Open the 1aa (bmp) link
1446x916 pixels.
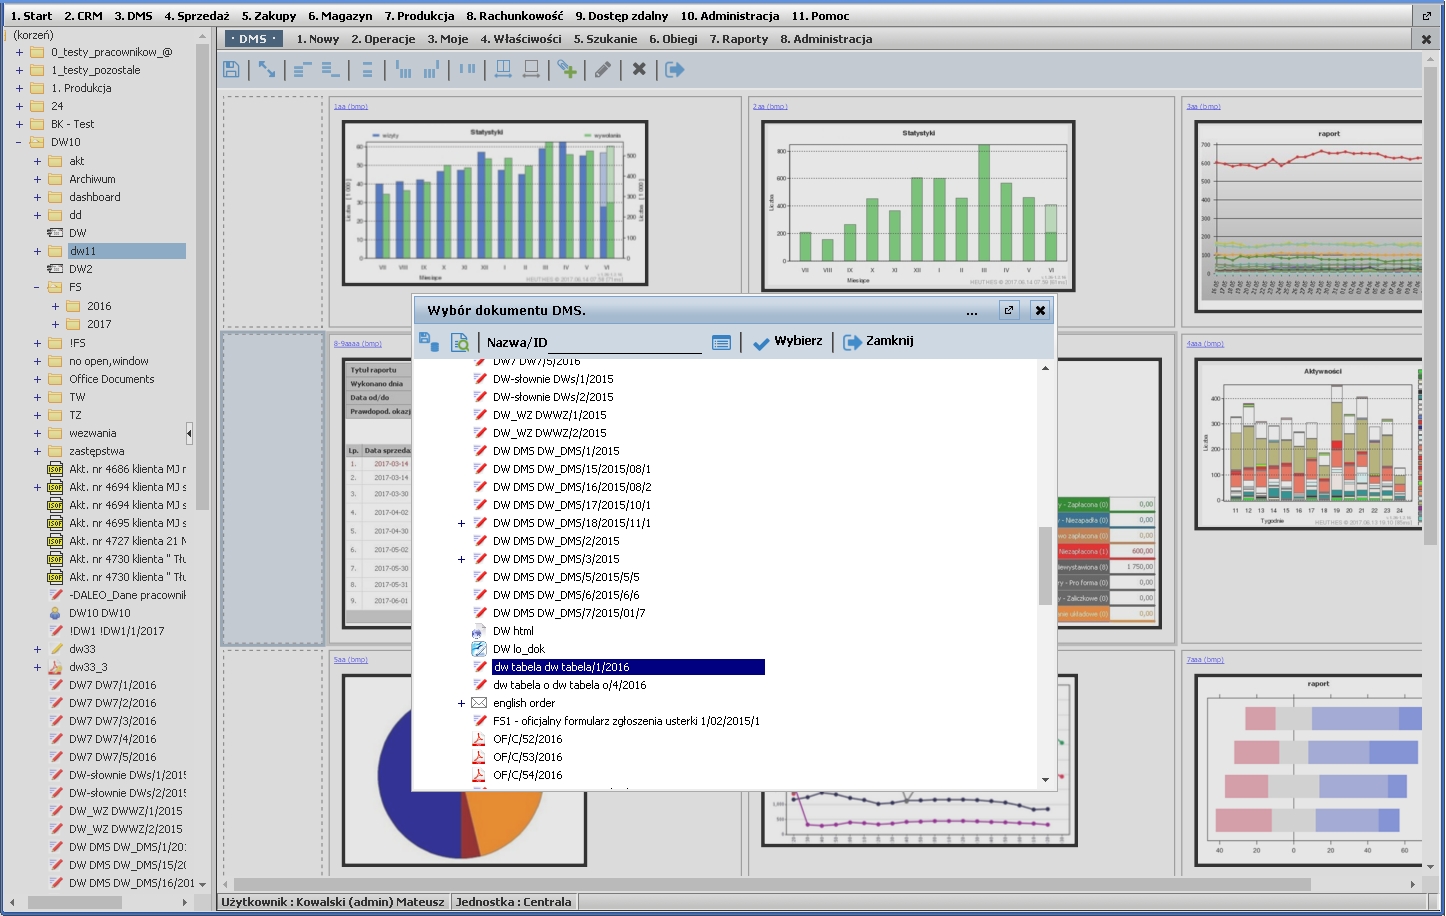coord(351,106)
